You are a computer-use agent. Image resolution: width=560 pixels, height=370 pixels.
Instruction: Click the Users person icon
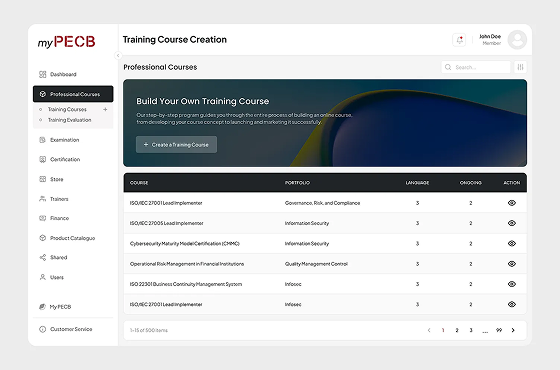click(42, 277)
